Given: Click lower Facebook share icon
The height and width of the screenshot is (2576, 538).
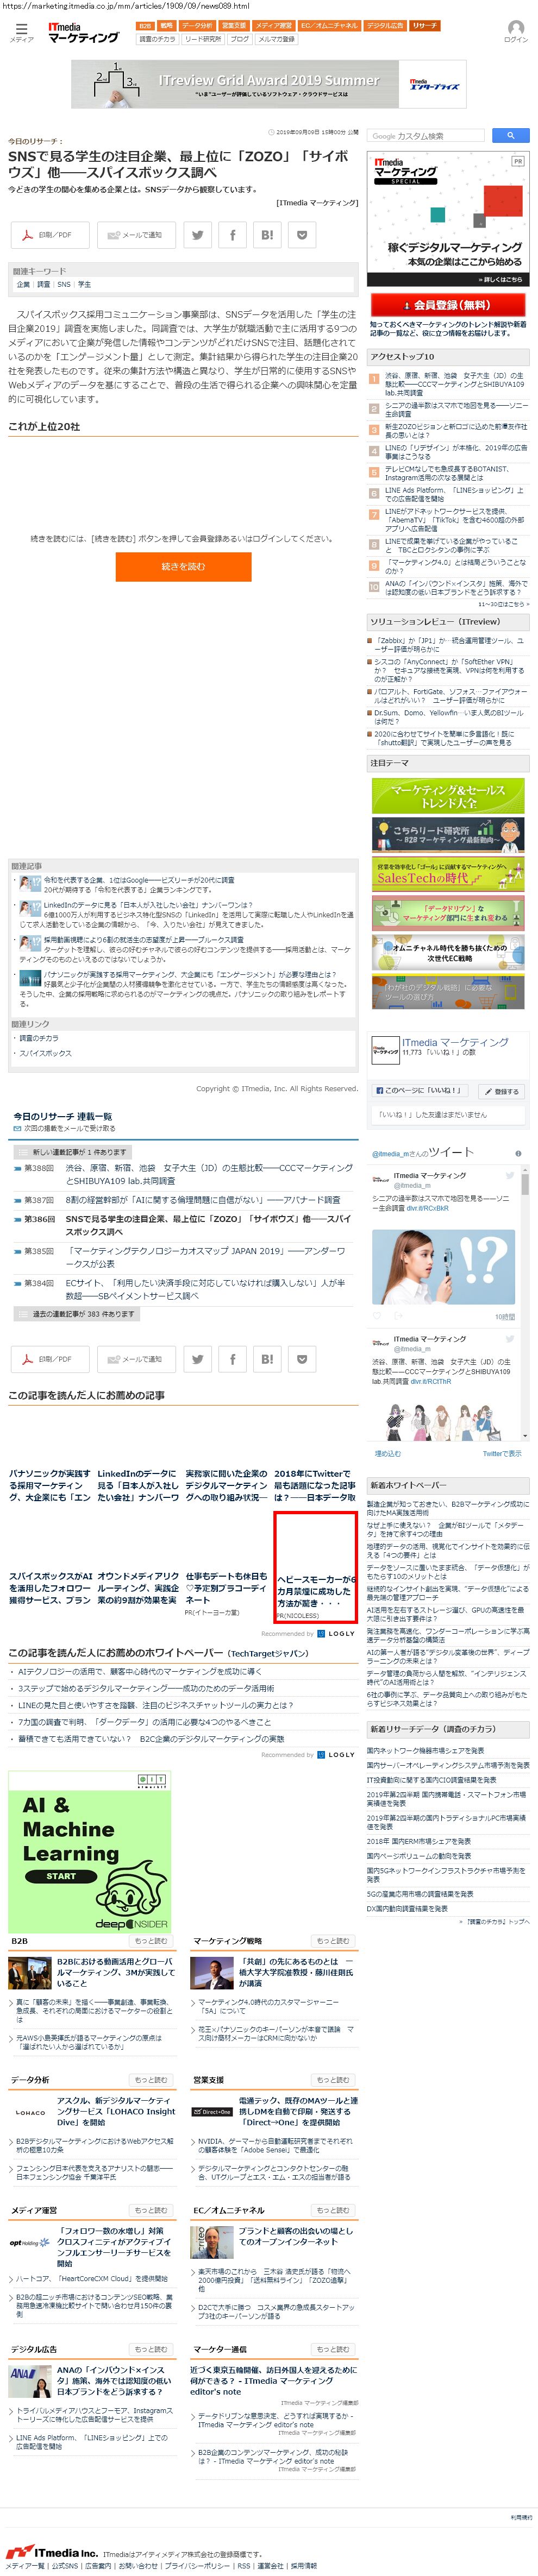Looking at the screenshot, I should 233,1359.
